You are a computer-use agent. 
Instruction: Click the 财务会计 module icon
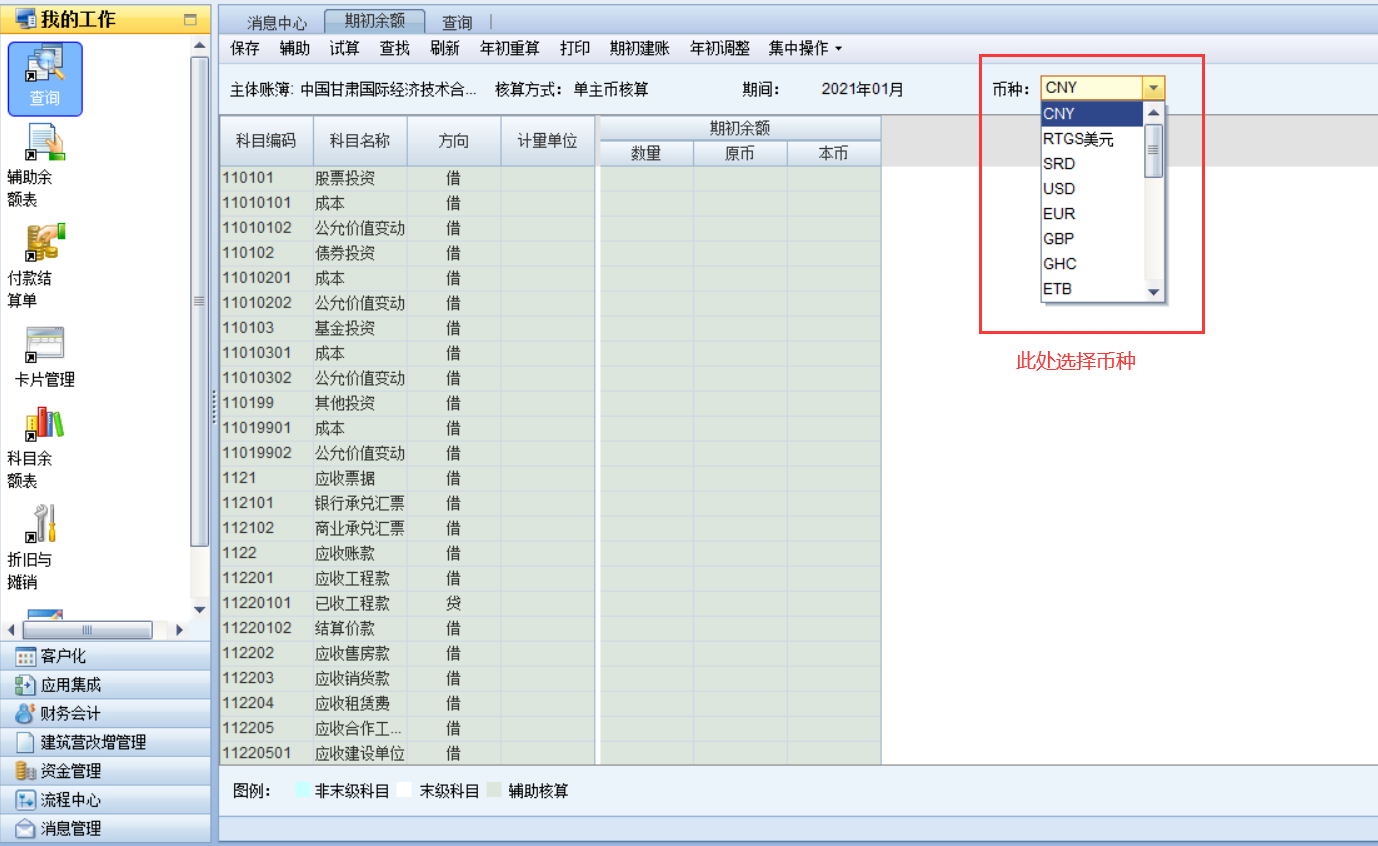click(26, 714)
